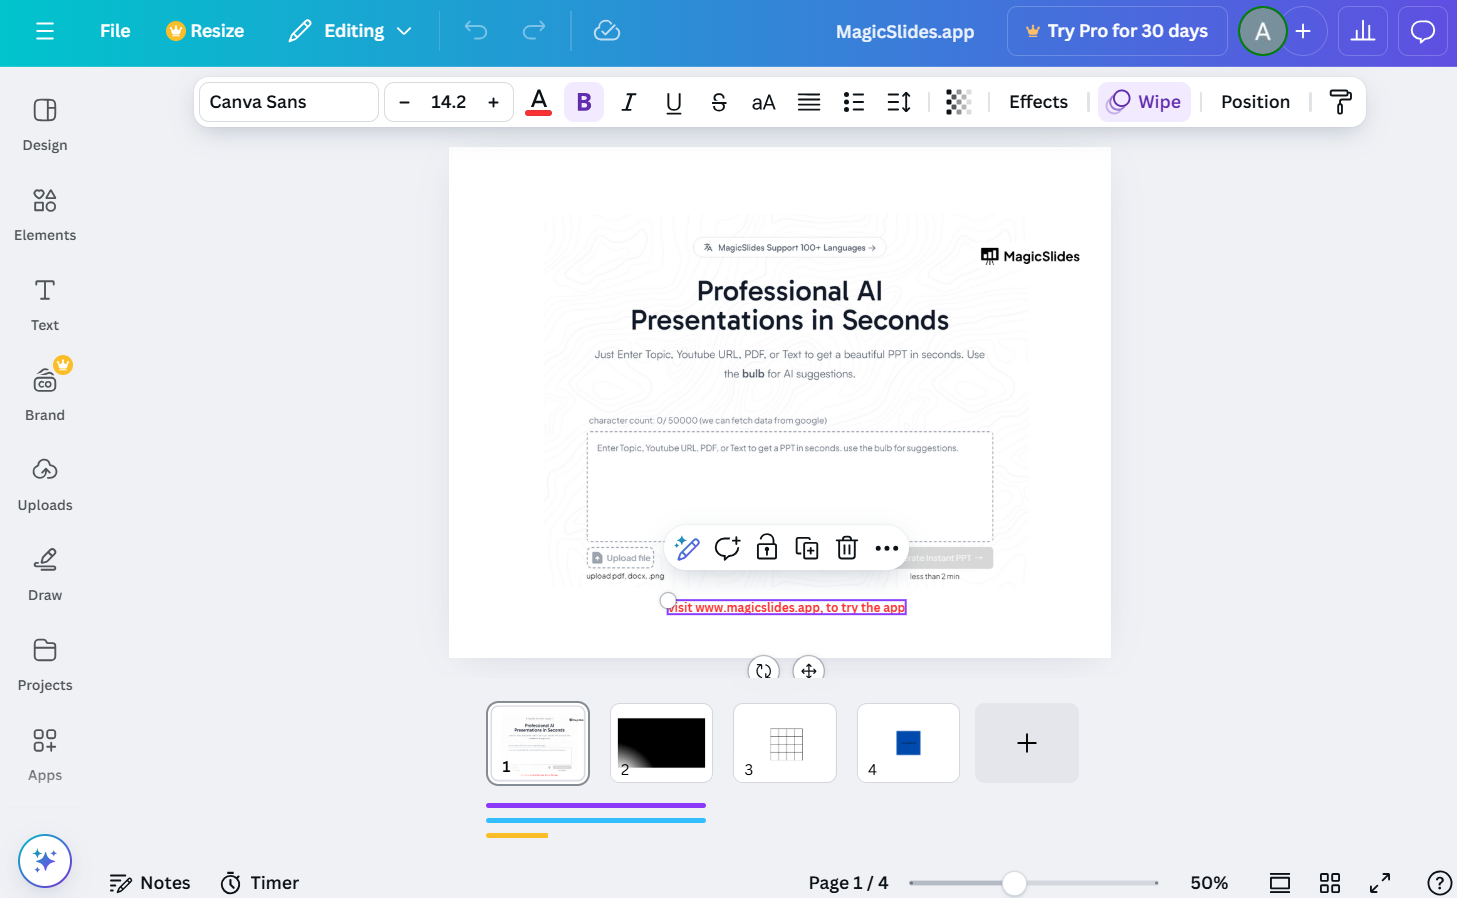The width and height of the screenshot is (1457, 898).
Task: Copy style with paint roller icon
Action: [x=1340, y=102]
